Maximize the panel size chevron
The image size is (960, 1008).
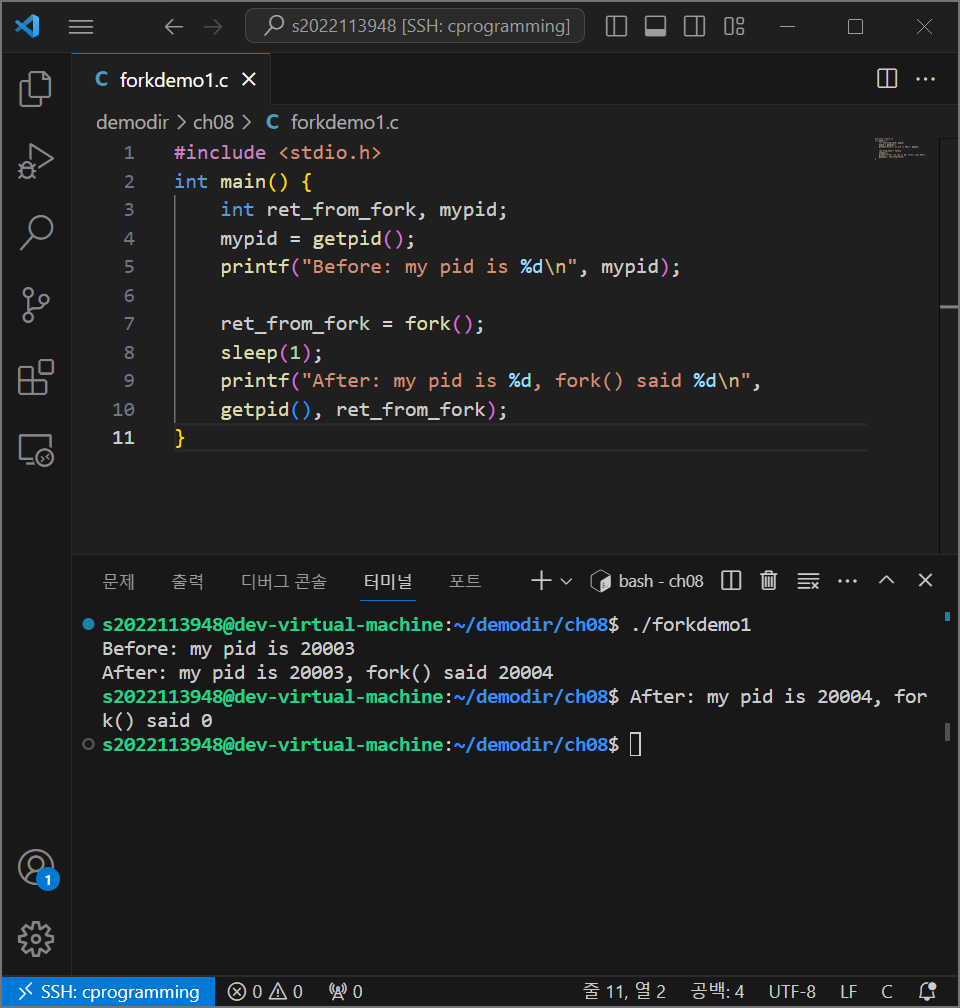point(887,580)
